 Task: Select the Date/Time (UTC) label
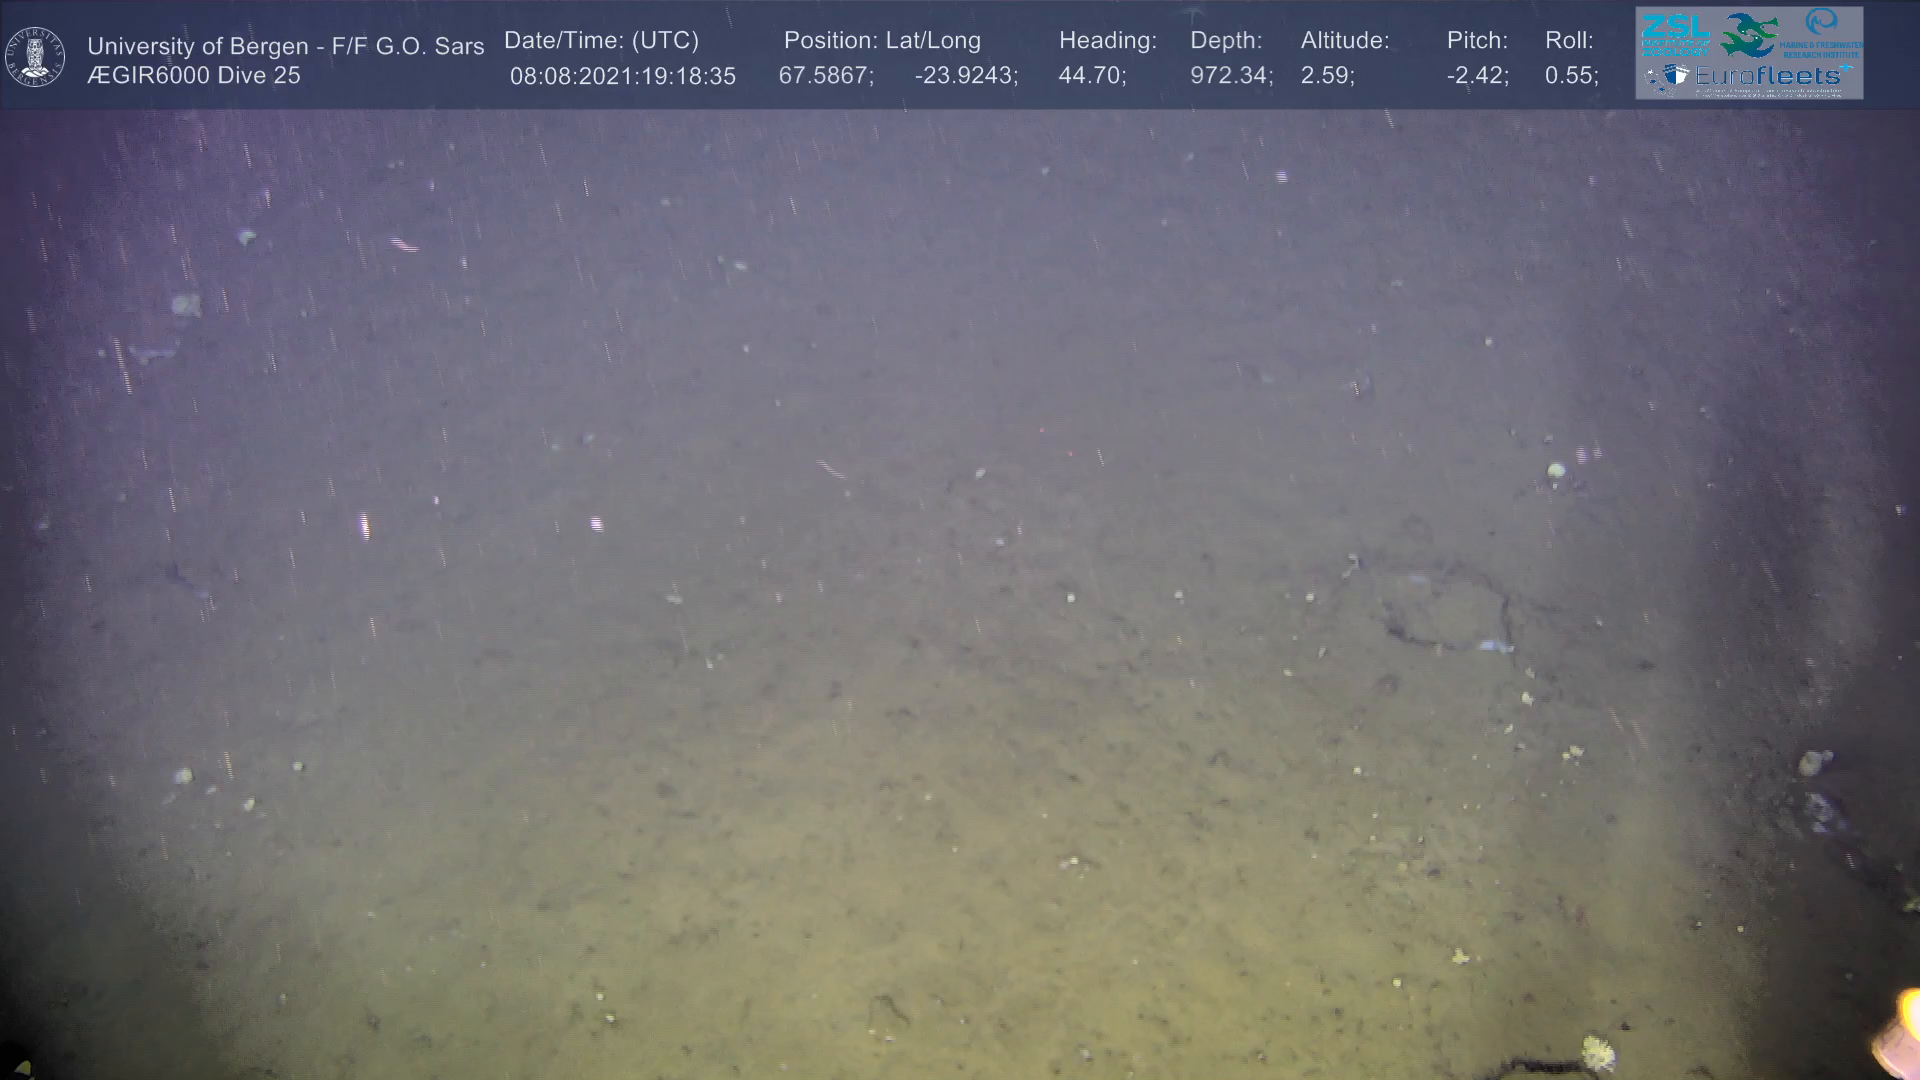[x=601, y=41]
